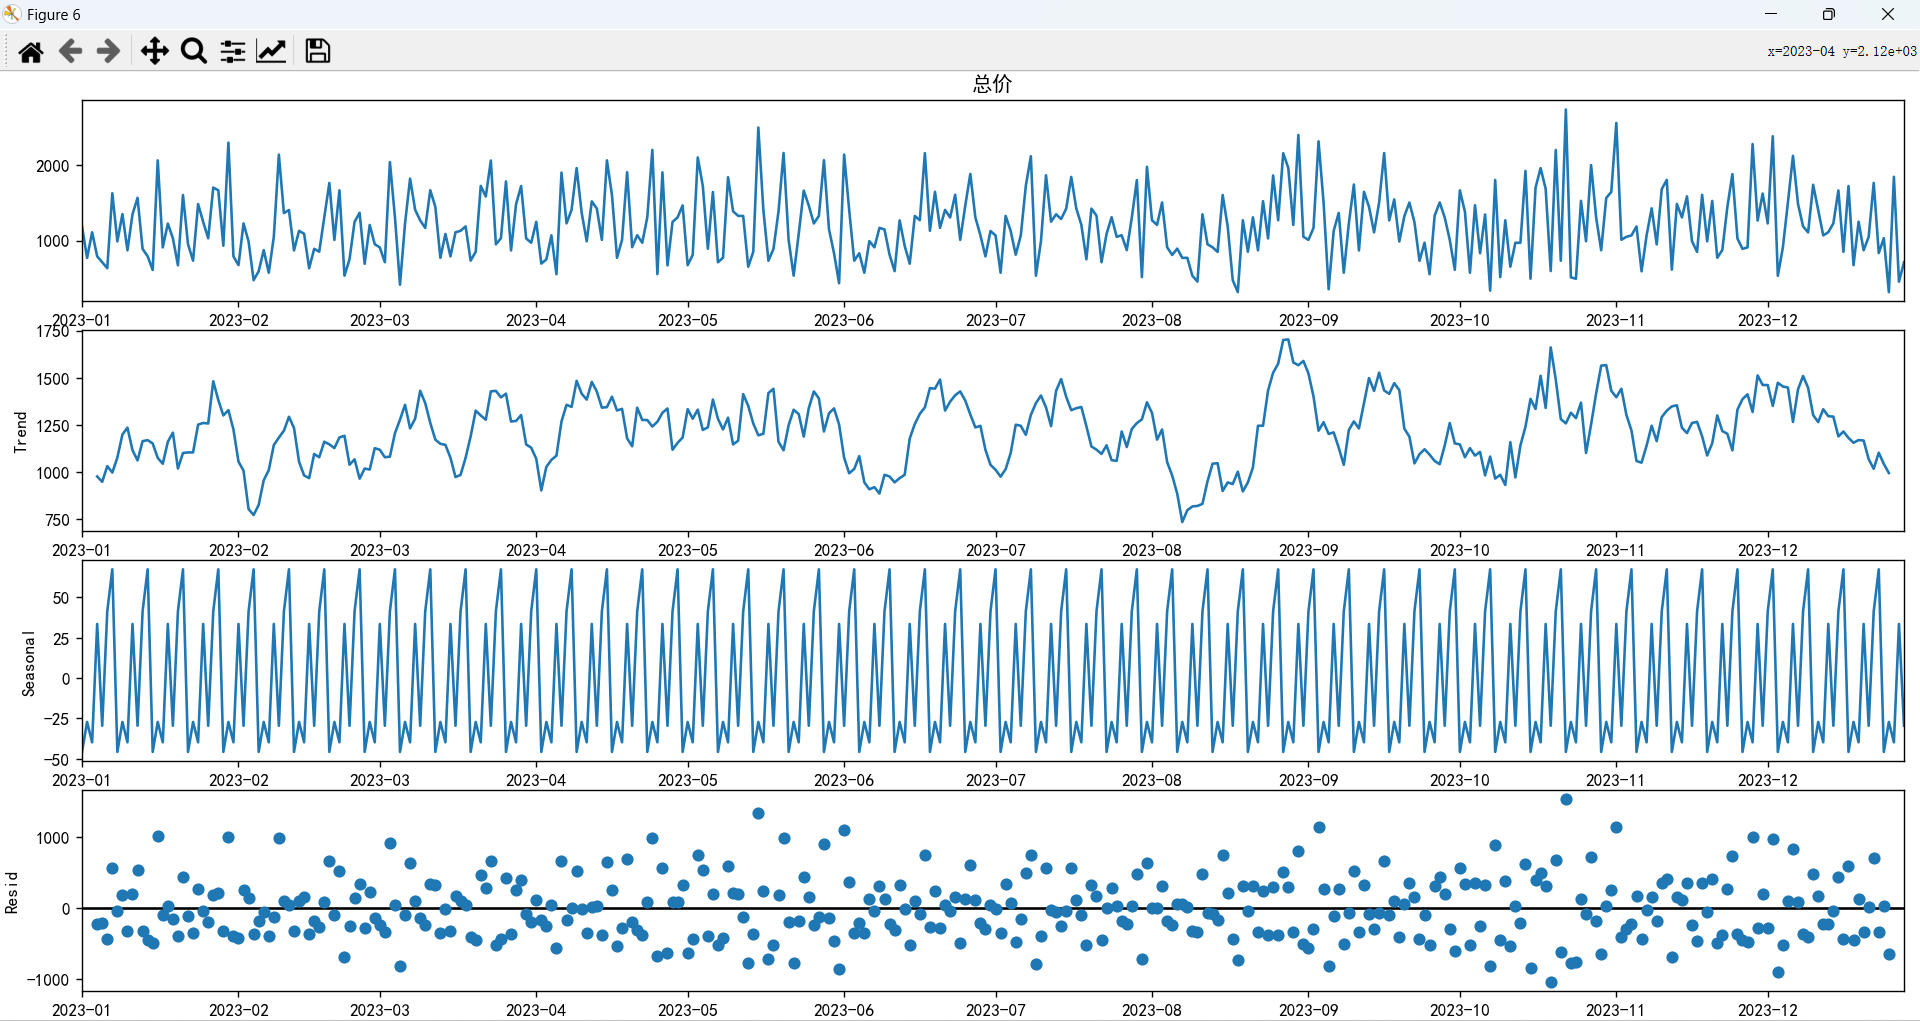Click the 'Trend' y-axis label
The height and width of the screenshot is (1021, 1920).
tap(20, 432)
